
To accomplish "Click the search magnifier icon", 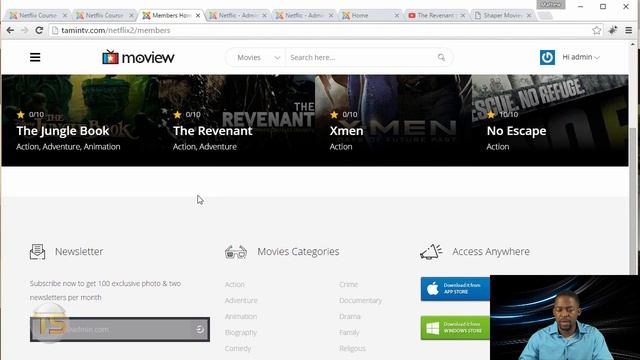I will pyautogui.click(x=441, y=58).
